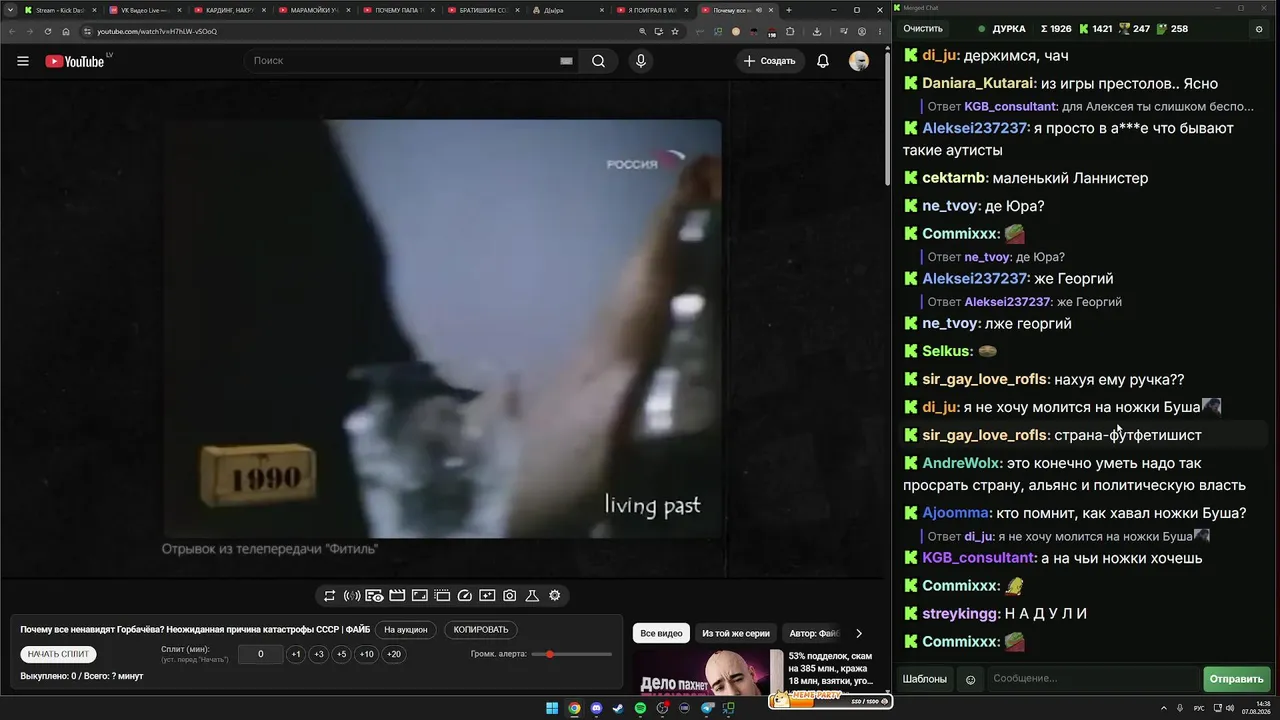Bookmark this page with the star icon
This screenshot has width=1280, height=720.
pos(675,31)
